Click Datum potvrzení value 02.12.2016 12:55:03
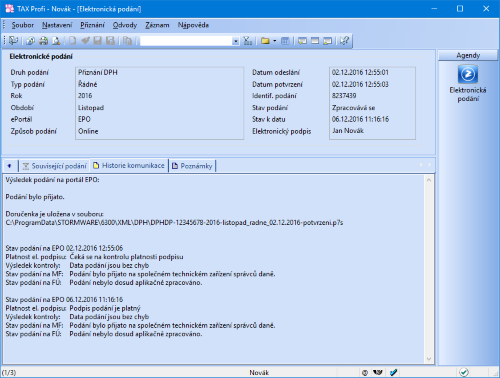This screenshot has width=500, height=378. click(x=360, y=84)
